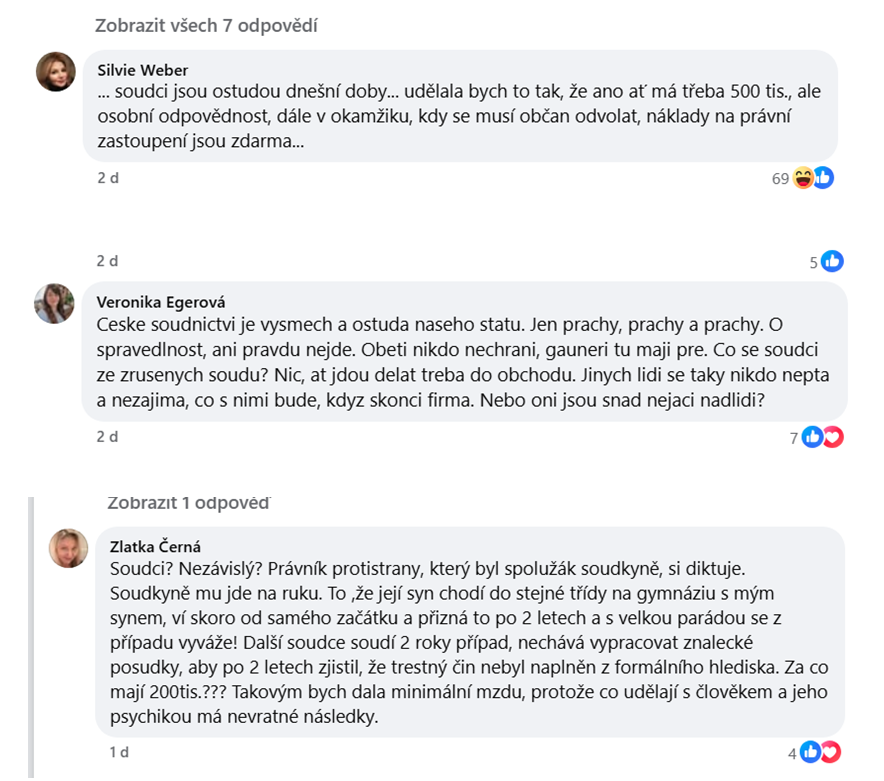Click the like icon beside the 5 count

832,261
